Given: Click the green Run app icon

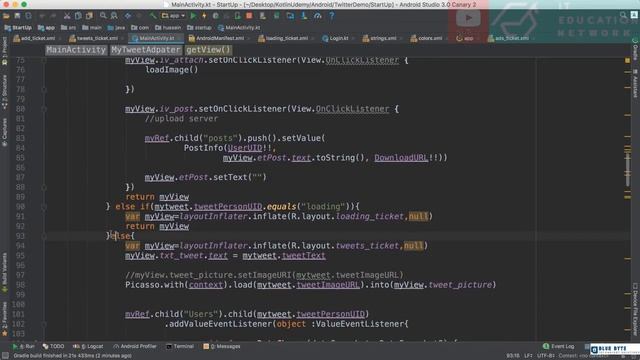Looking at the screenshot, I should point(193,16).
